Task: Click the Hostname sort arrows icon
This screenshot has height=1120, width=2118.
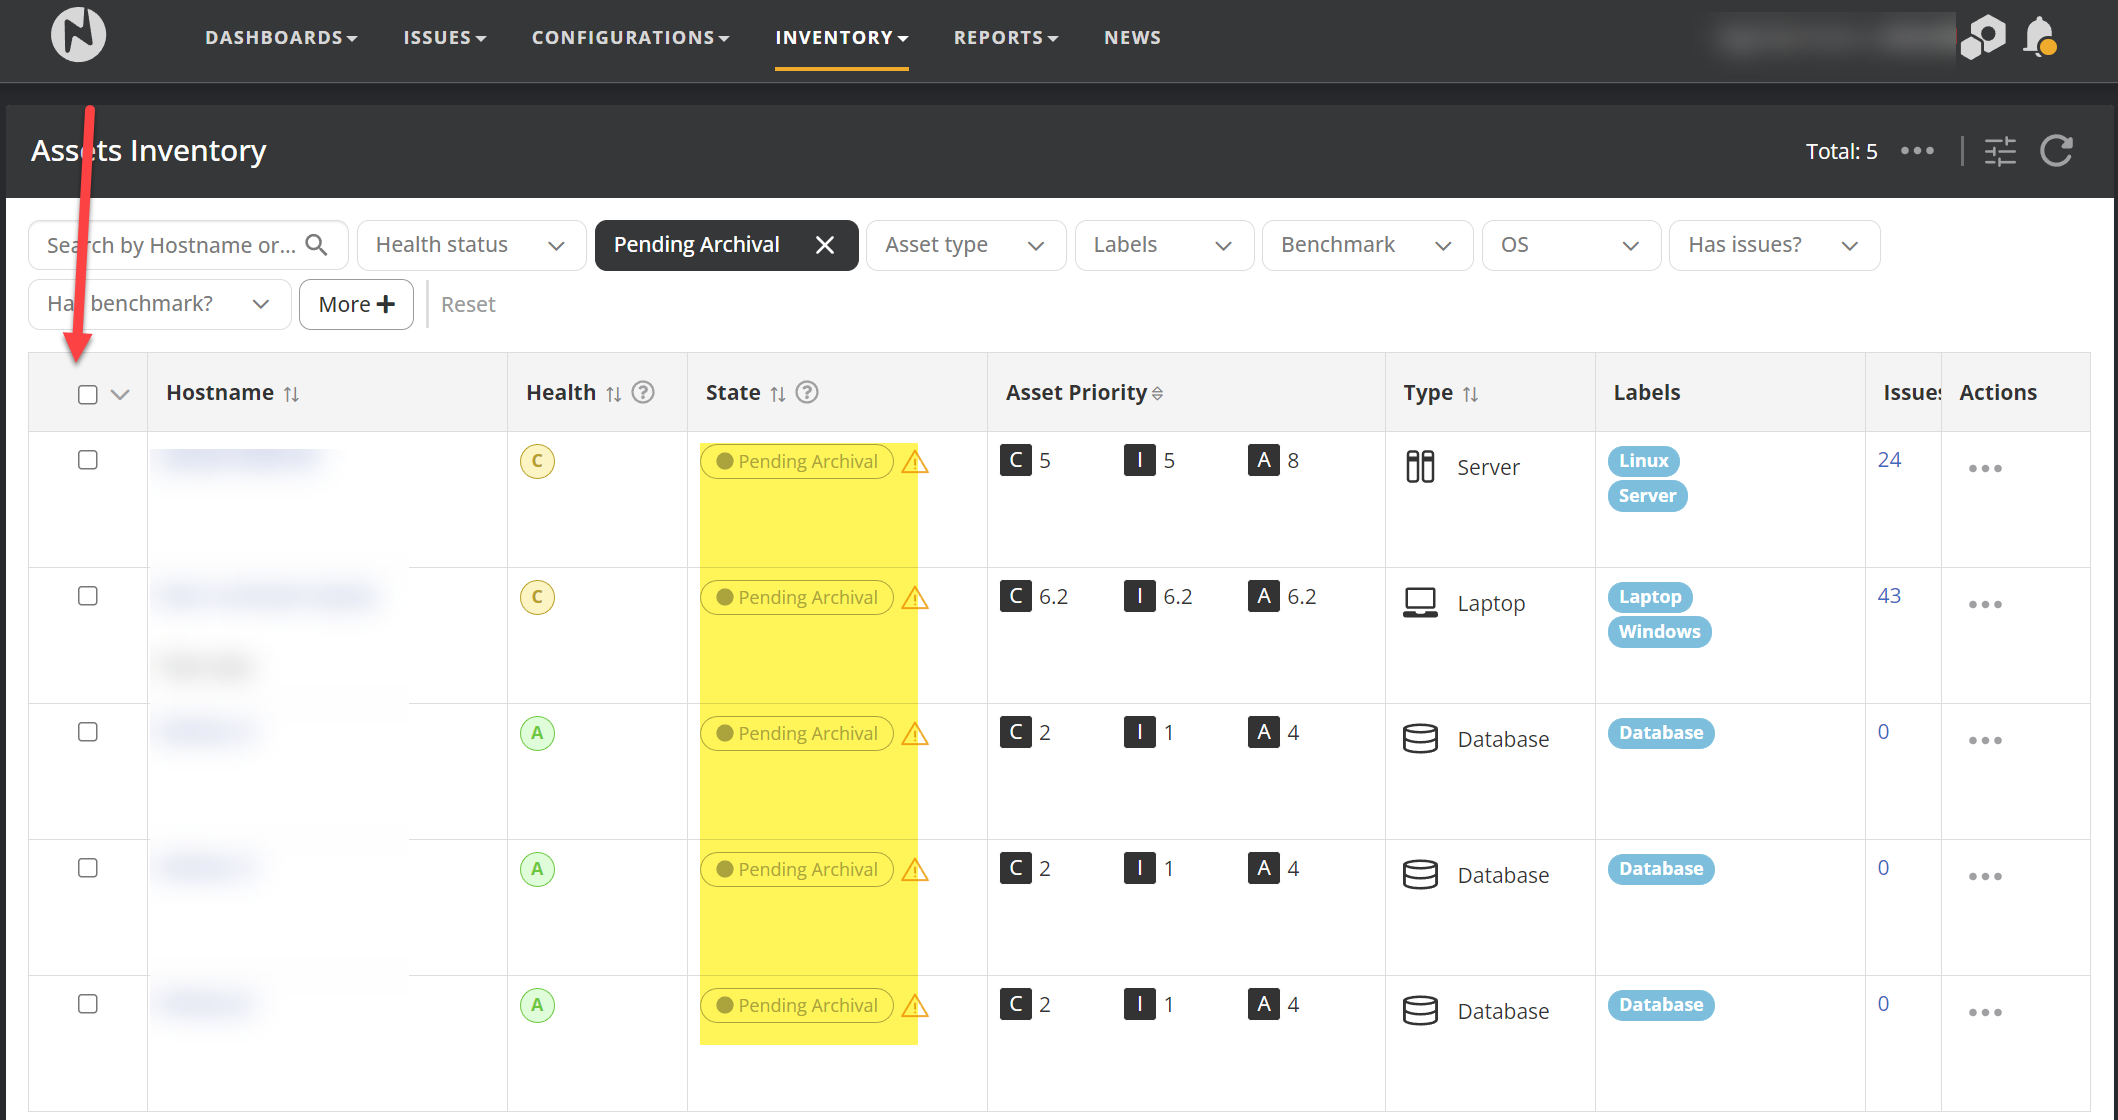Action: [x=291, y=394]
